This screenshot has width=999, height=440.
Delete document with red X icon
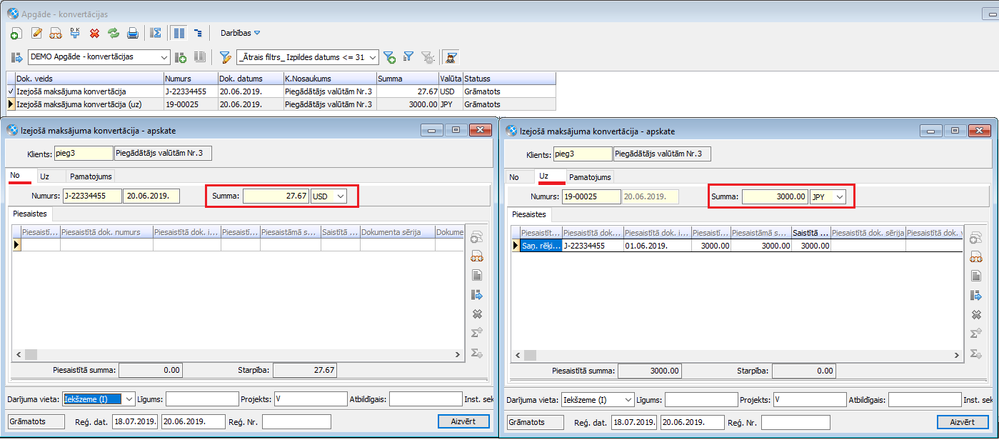point(94,32)
